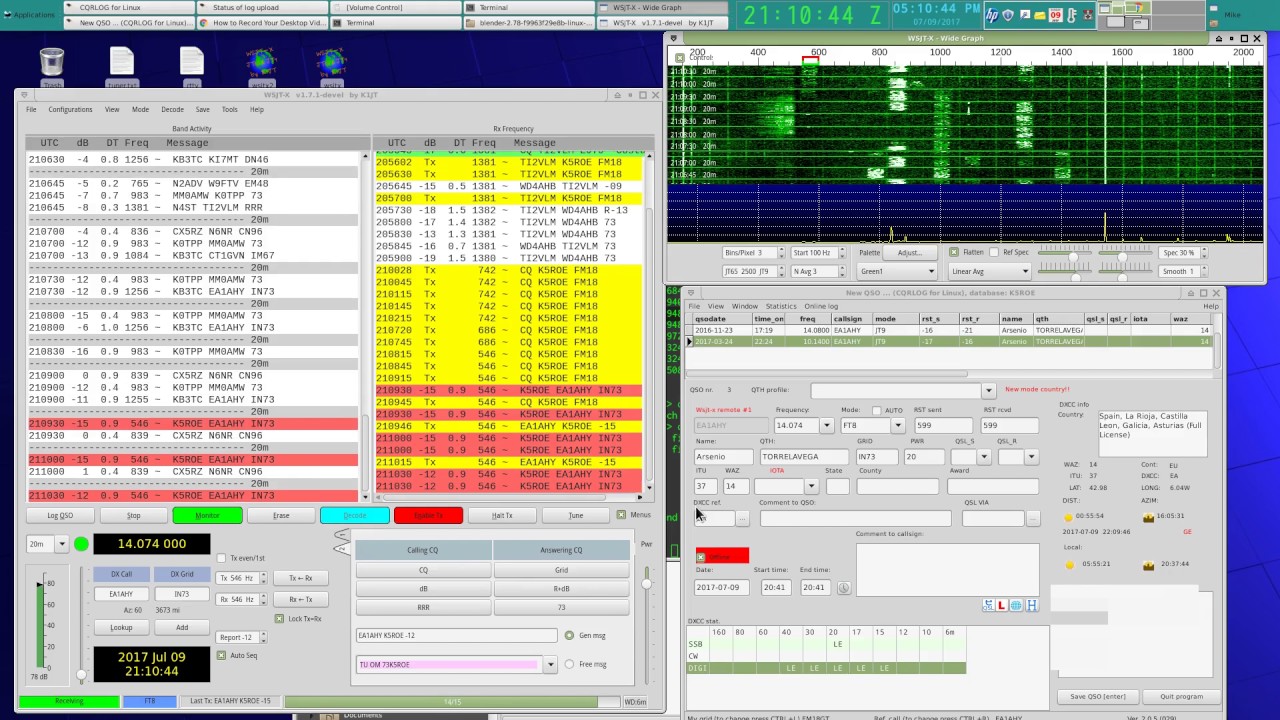Uncheck the Menus checkbox in WSJT-X
This screenshot has height=720, width=1280.
point(621,515)
